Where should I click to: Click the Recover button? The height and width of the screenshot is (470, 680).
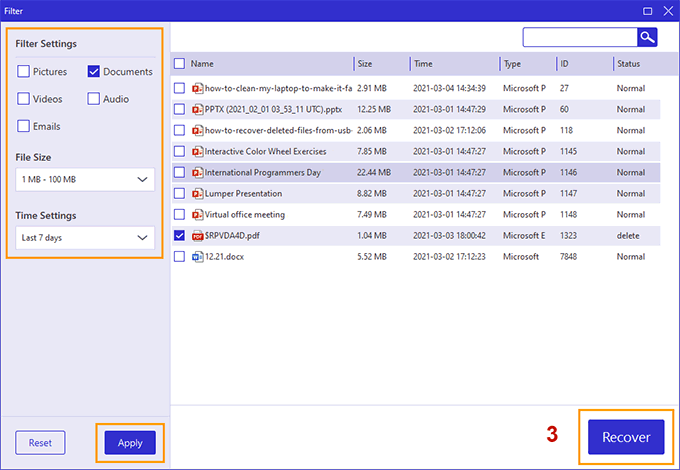[x=625, y=438]
